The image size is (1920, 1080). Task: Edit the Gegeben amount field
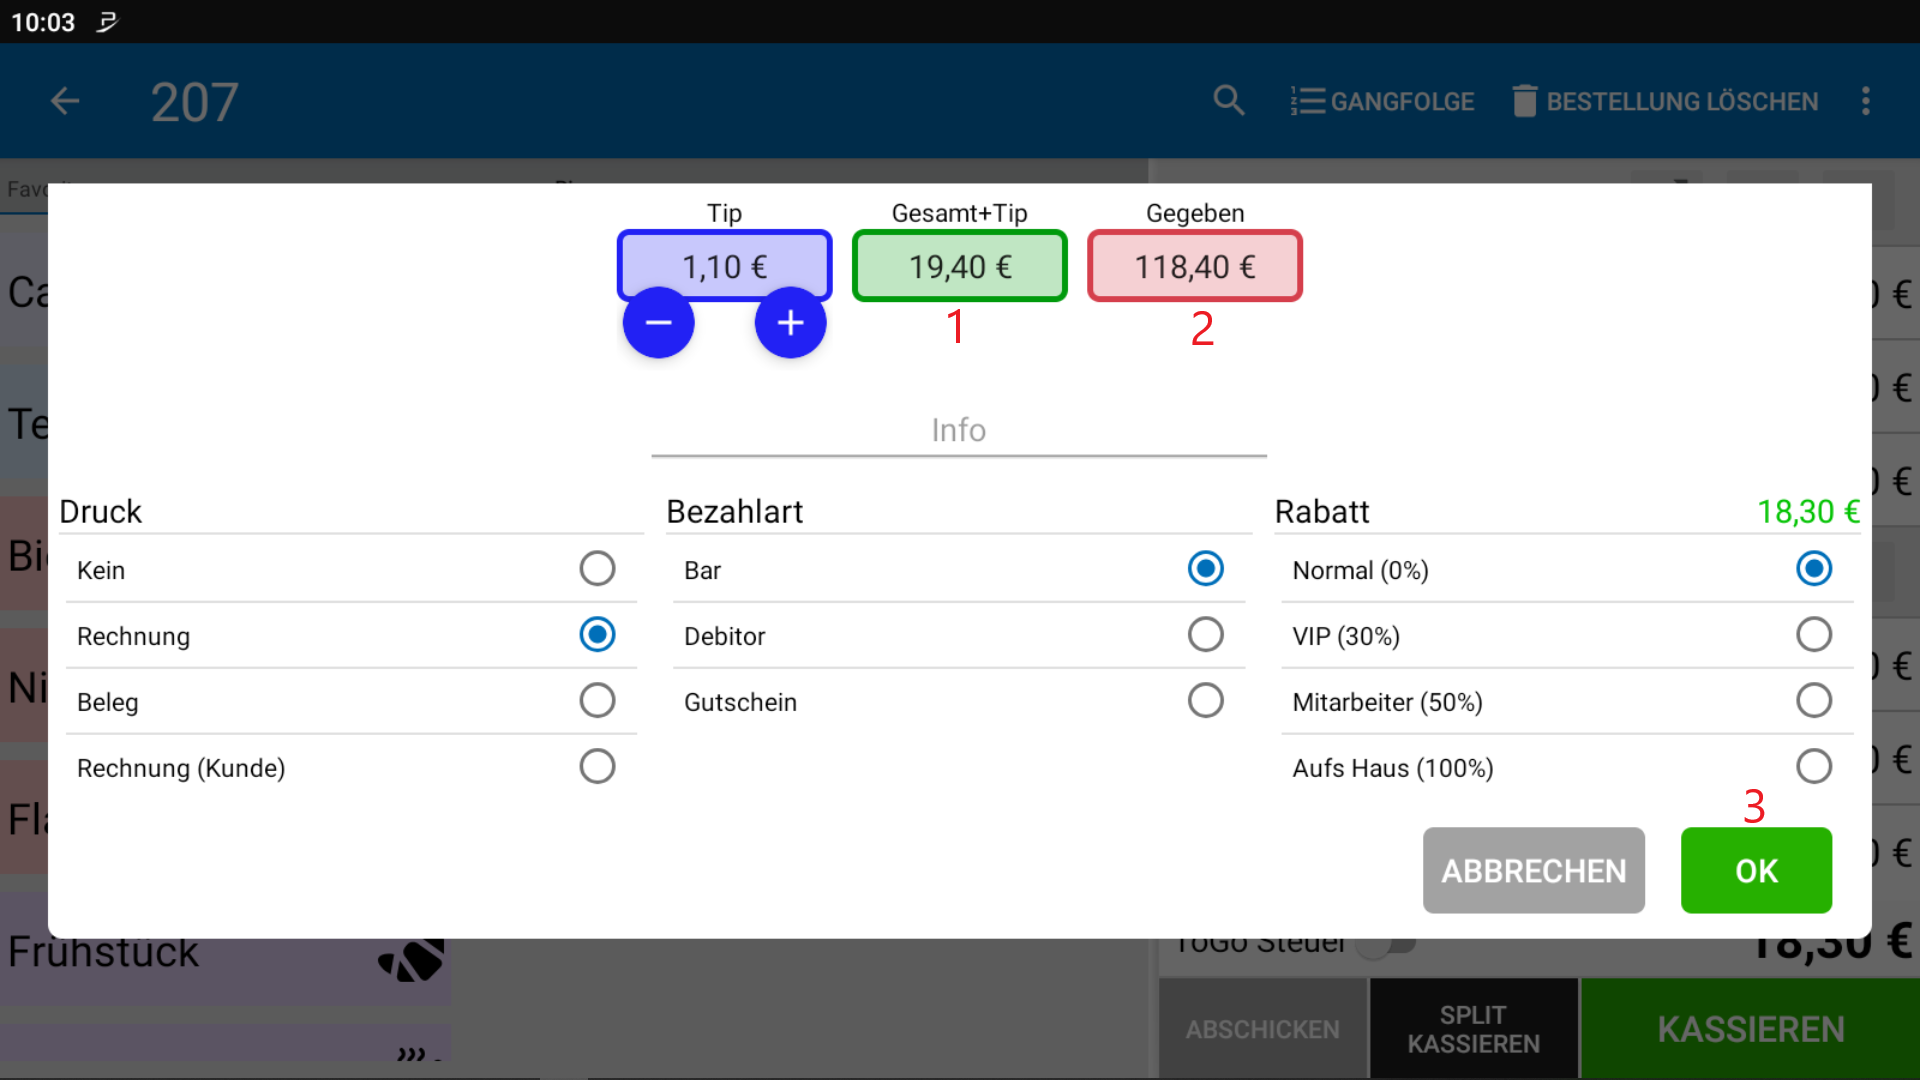point(1194,266)
